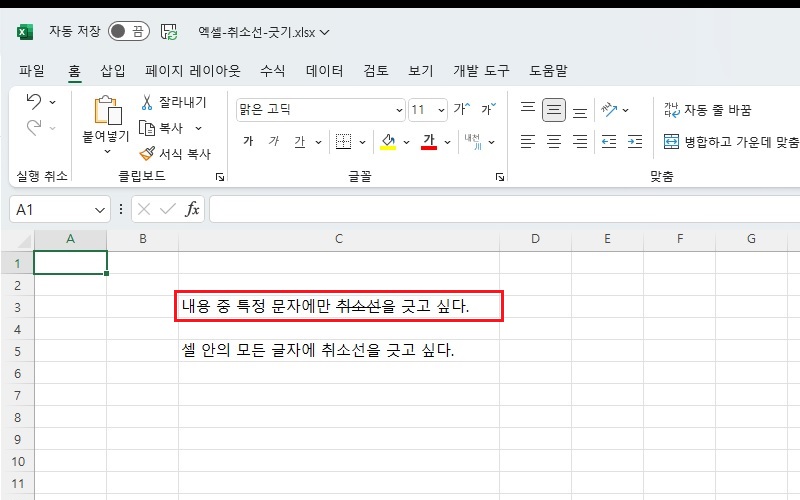
Task: Click the text orientation icon
Action: (x=609, y=109)
